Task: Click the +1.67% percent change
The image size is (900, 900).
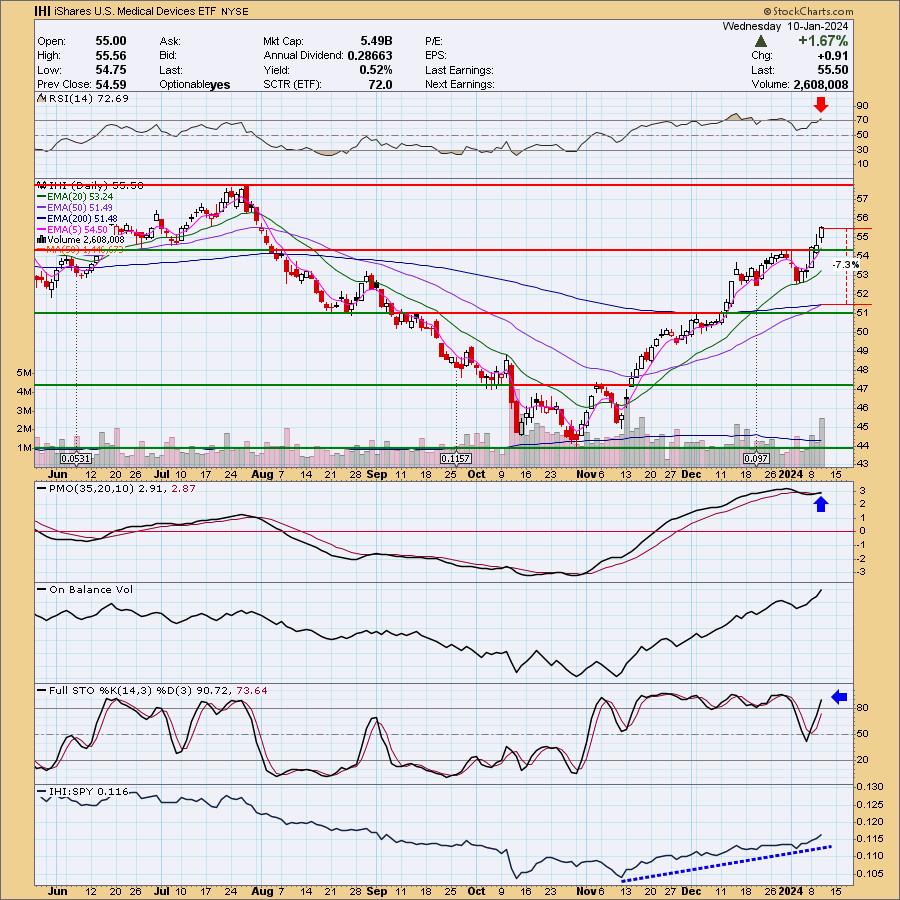Action: coord(823,41)
